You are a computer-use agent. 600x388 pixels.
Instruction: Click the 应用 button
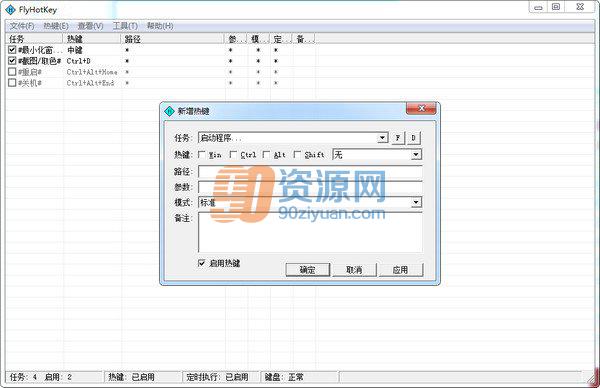point(401,270)
